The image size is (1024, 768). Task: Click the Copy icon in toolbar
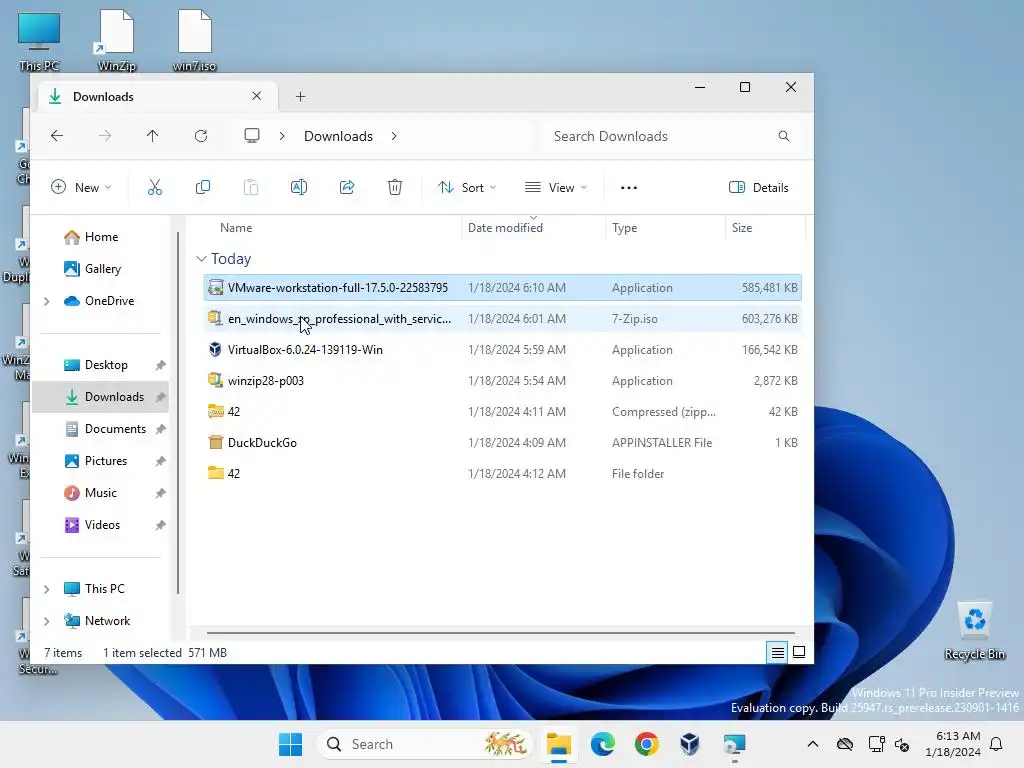tap(202, 187)
